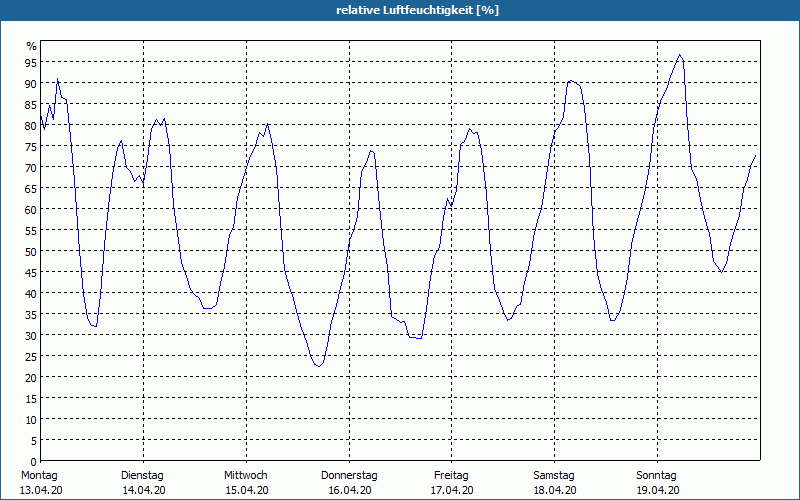Screen dimensions: 800x500
Task: Click the Freitag peak near 79%
Action: tap(470, 129)
